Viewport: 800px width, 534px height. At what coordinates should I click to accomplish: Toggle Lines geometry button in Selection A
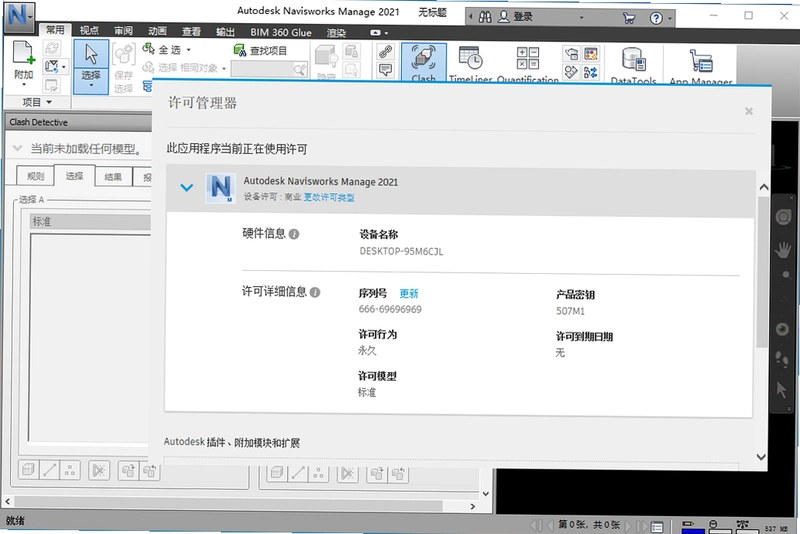click(x=49, y=470)
